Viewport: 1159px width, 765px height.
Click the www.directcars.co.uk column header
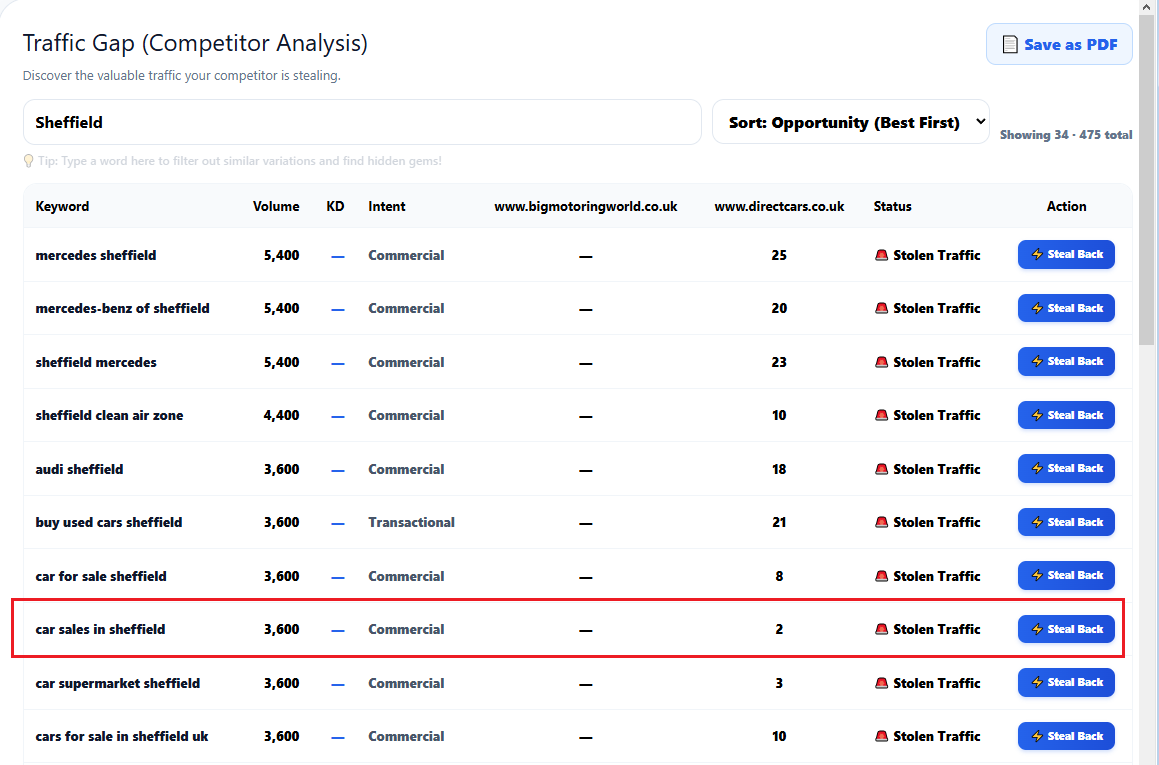[x=779, y=206]
